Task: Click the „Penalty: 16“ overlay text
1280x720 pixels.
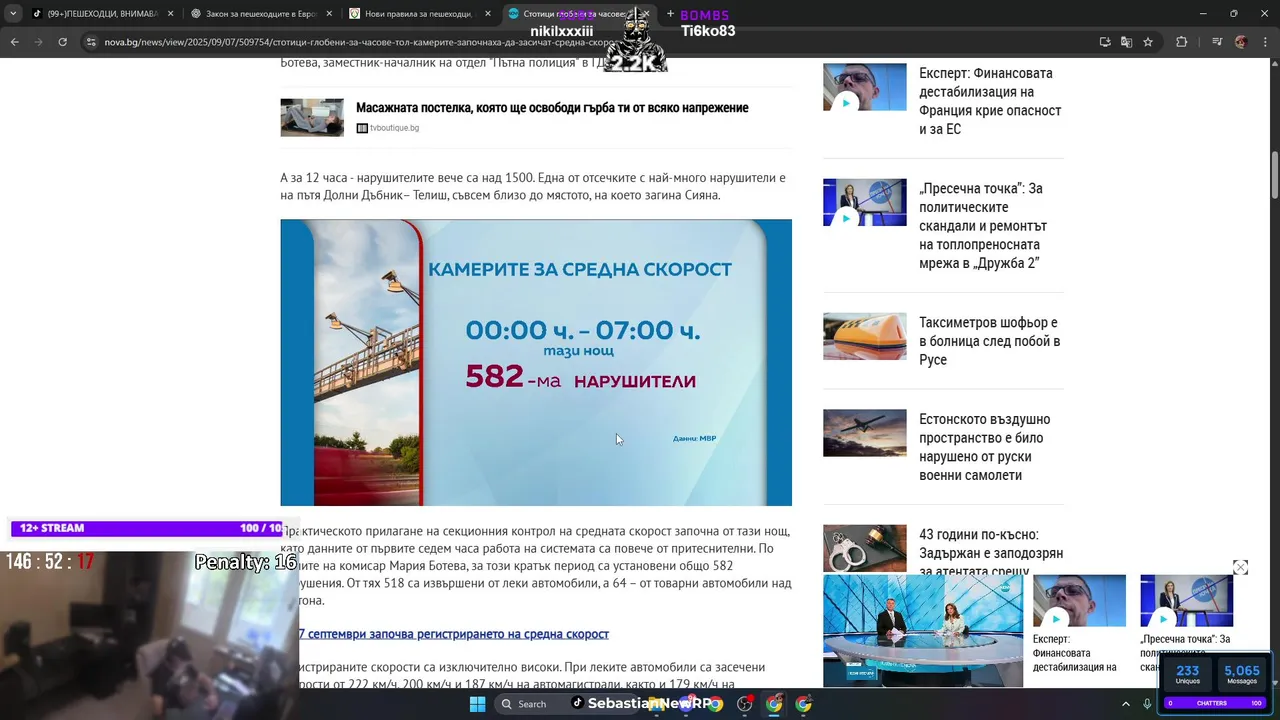Action: tap(246, 562)
